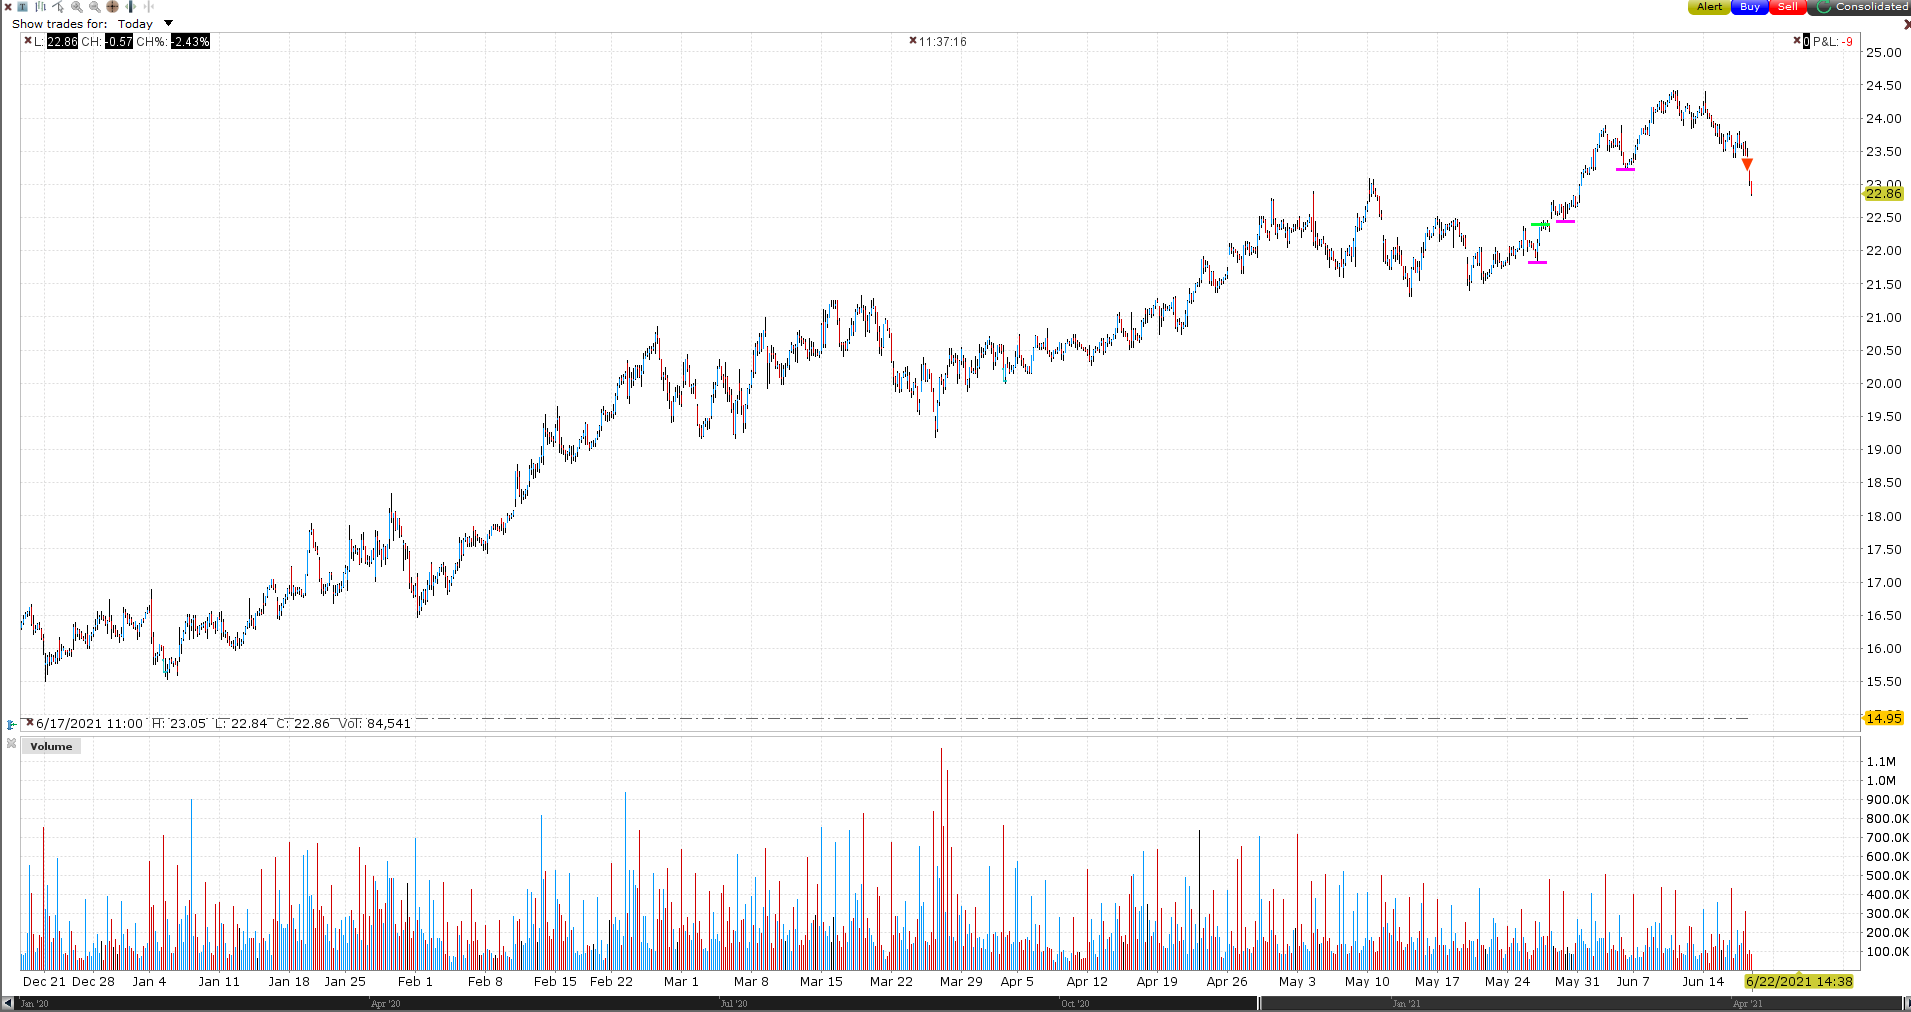Click the 25.00 price axis label
This screenshot has height=1012, width=1911.
pyautogui.click(x=1883, y=52)
